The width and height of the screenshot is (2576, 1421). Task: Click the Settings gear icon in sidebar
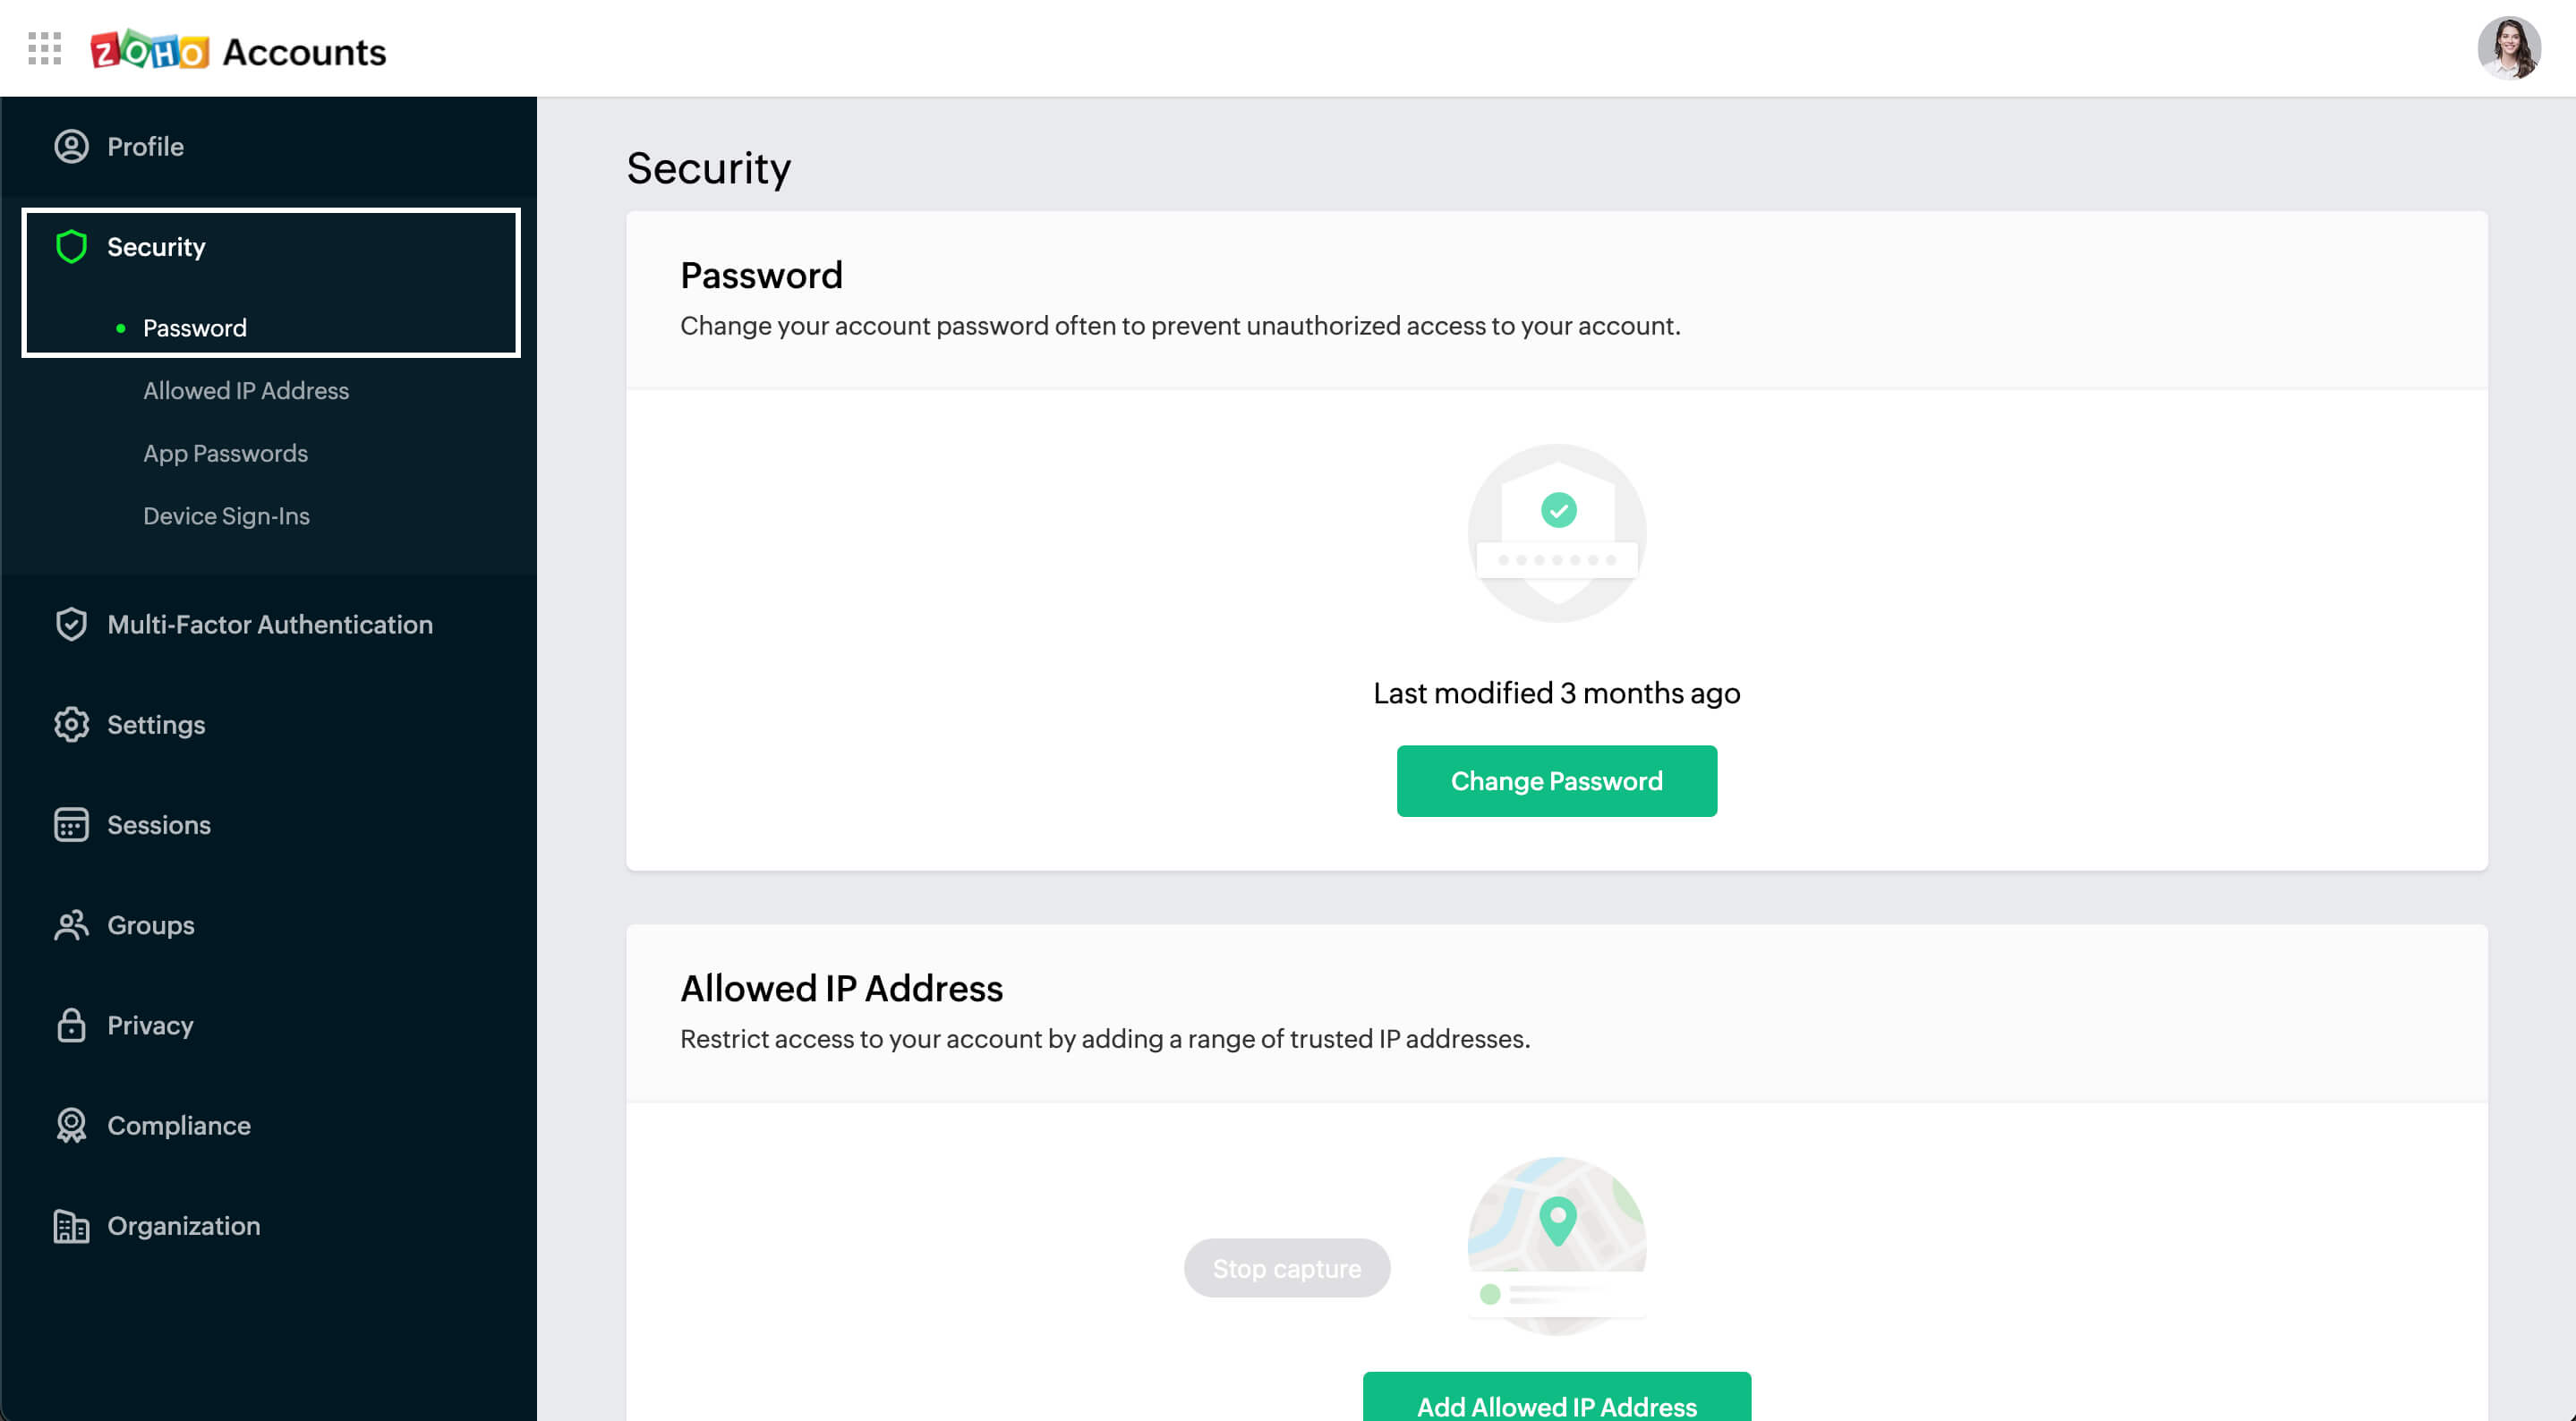click(x=70, y=723)
